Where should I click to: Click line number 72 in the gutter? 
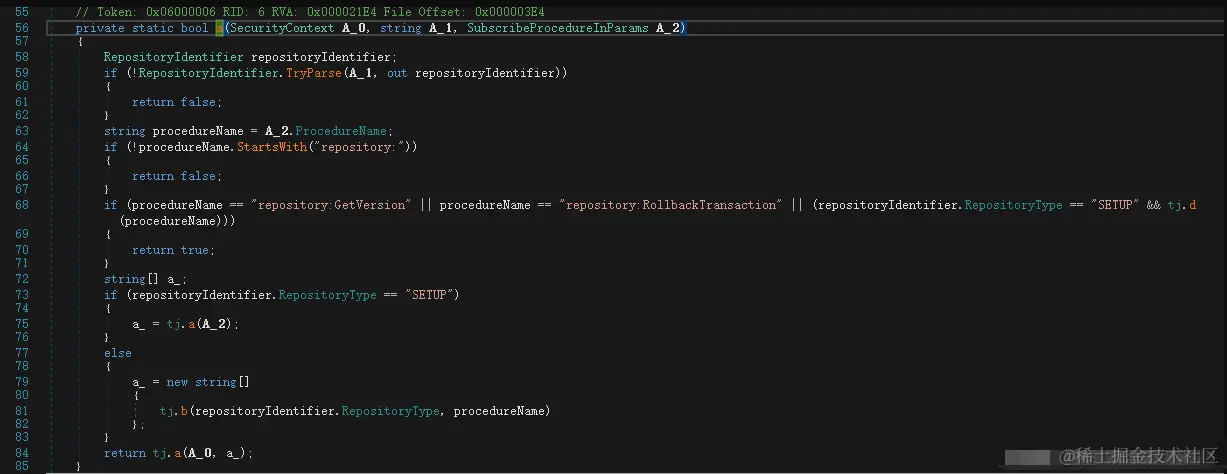point(20,279)
